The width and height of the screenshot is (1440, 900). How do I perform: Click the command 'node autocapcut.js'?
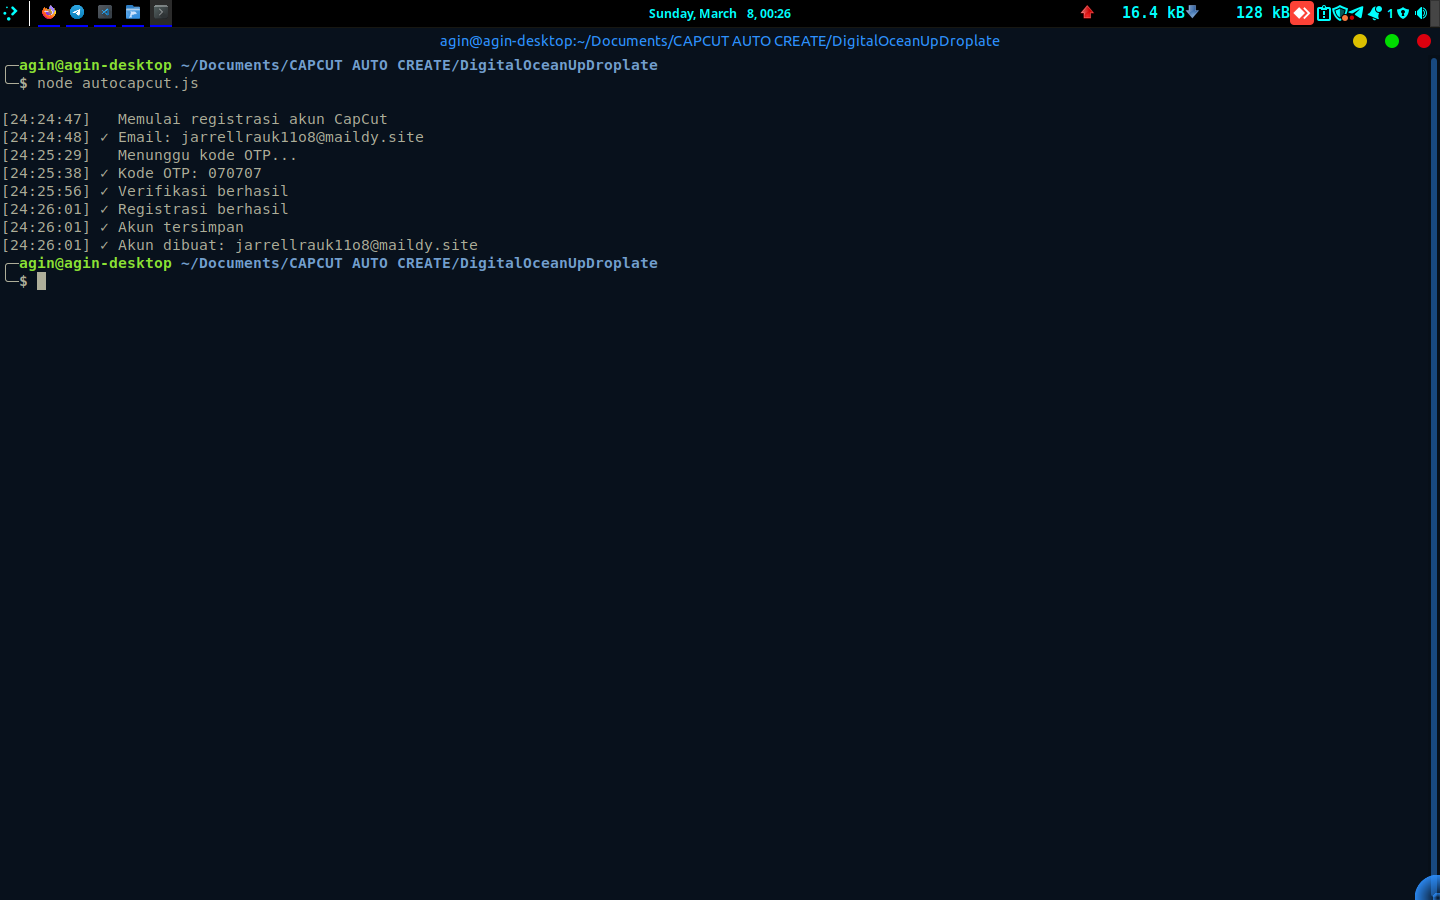point(118,83)
